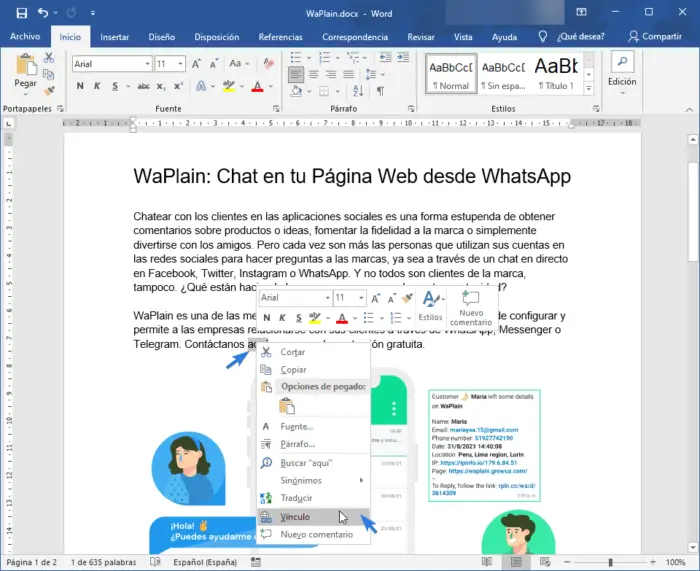Screen dimensions: 700x571
Task: Decrease indent in Párrafo group
Action: [385, 58]
